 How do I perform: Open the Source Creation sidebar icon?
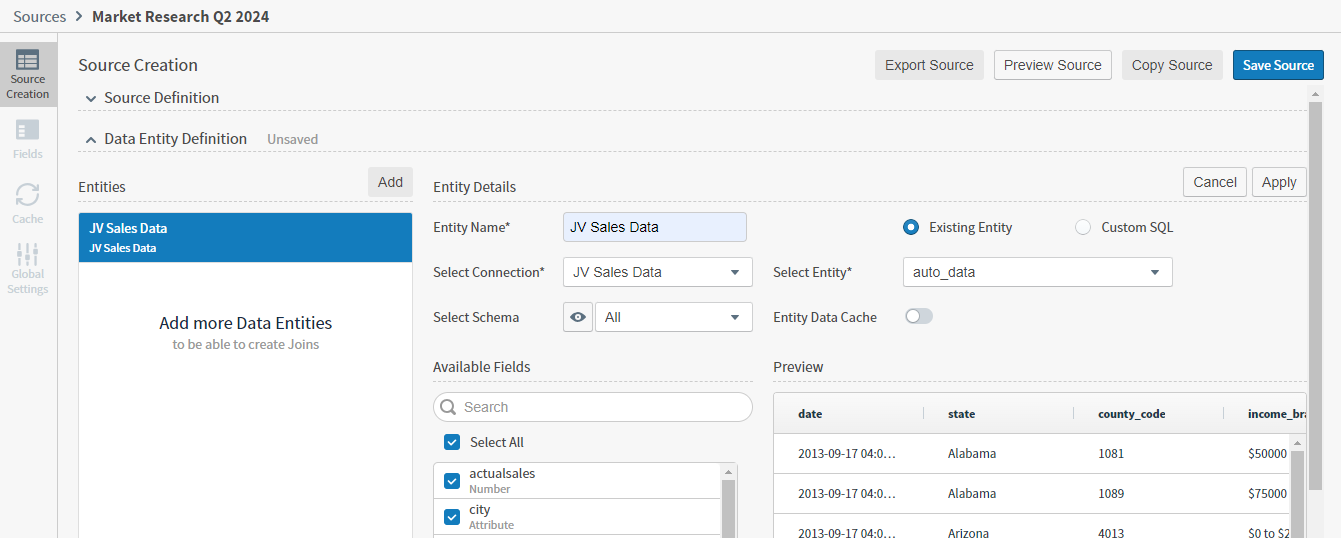(28, 74)
